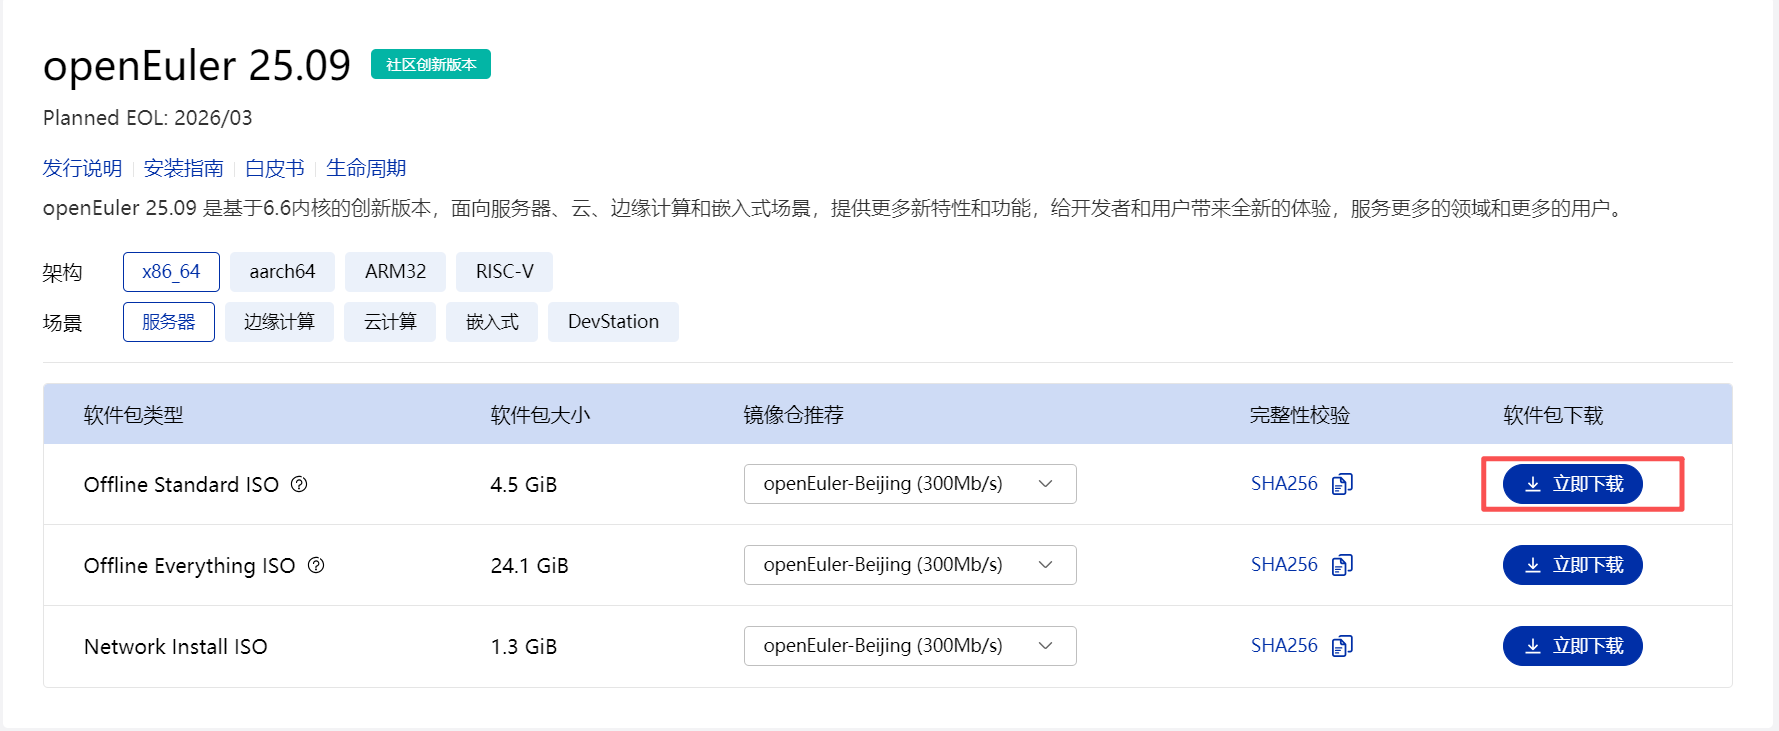Download the Offline Everything ISO

click(x=1572, y=565)
